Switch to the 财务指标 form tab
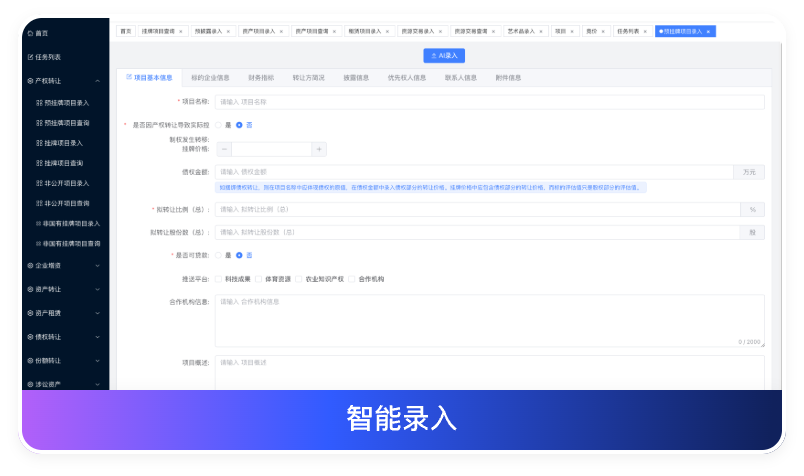Screen dimensions: 804x476 coord(260,77)
